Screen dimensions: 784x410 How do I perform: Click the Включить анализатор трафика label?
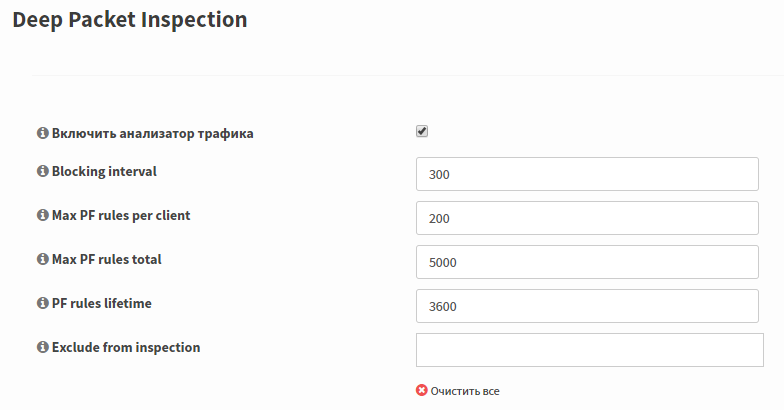pyautogui.click(x=152, y=134)
